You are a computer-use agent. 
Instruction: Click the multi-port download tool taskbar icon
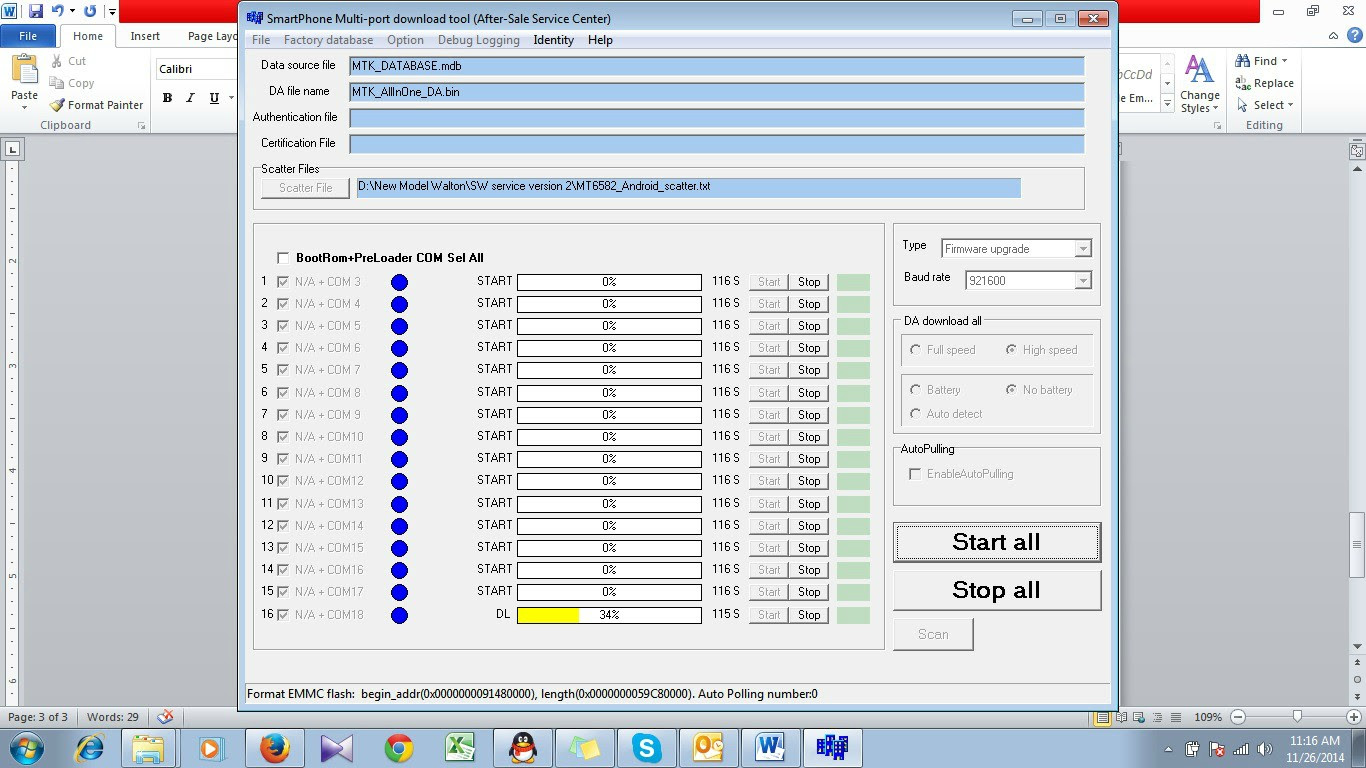point(832,748)
